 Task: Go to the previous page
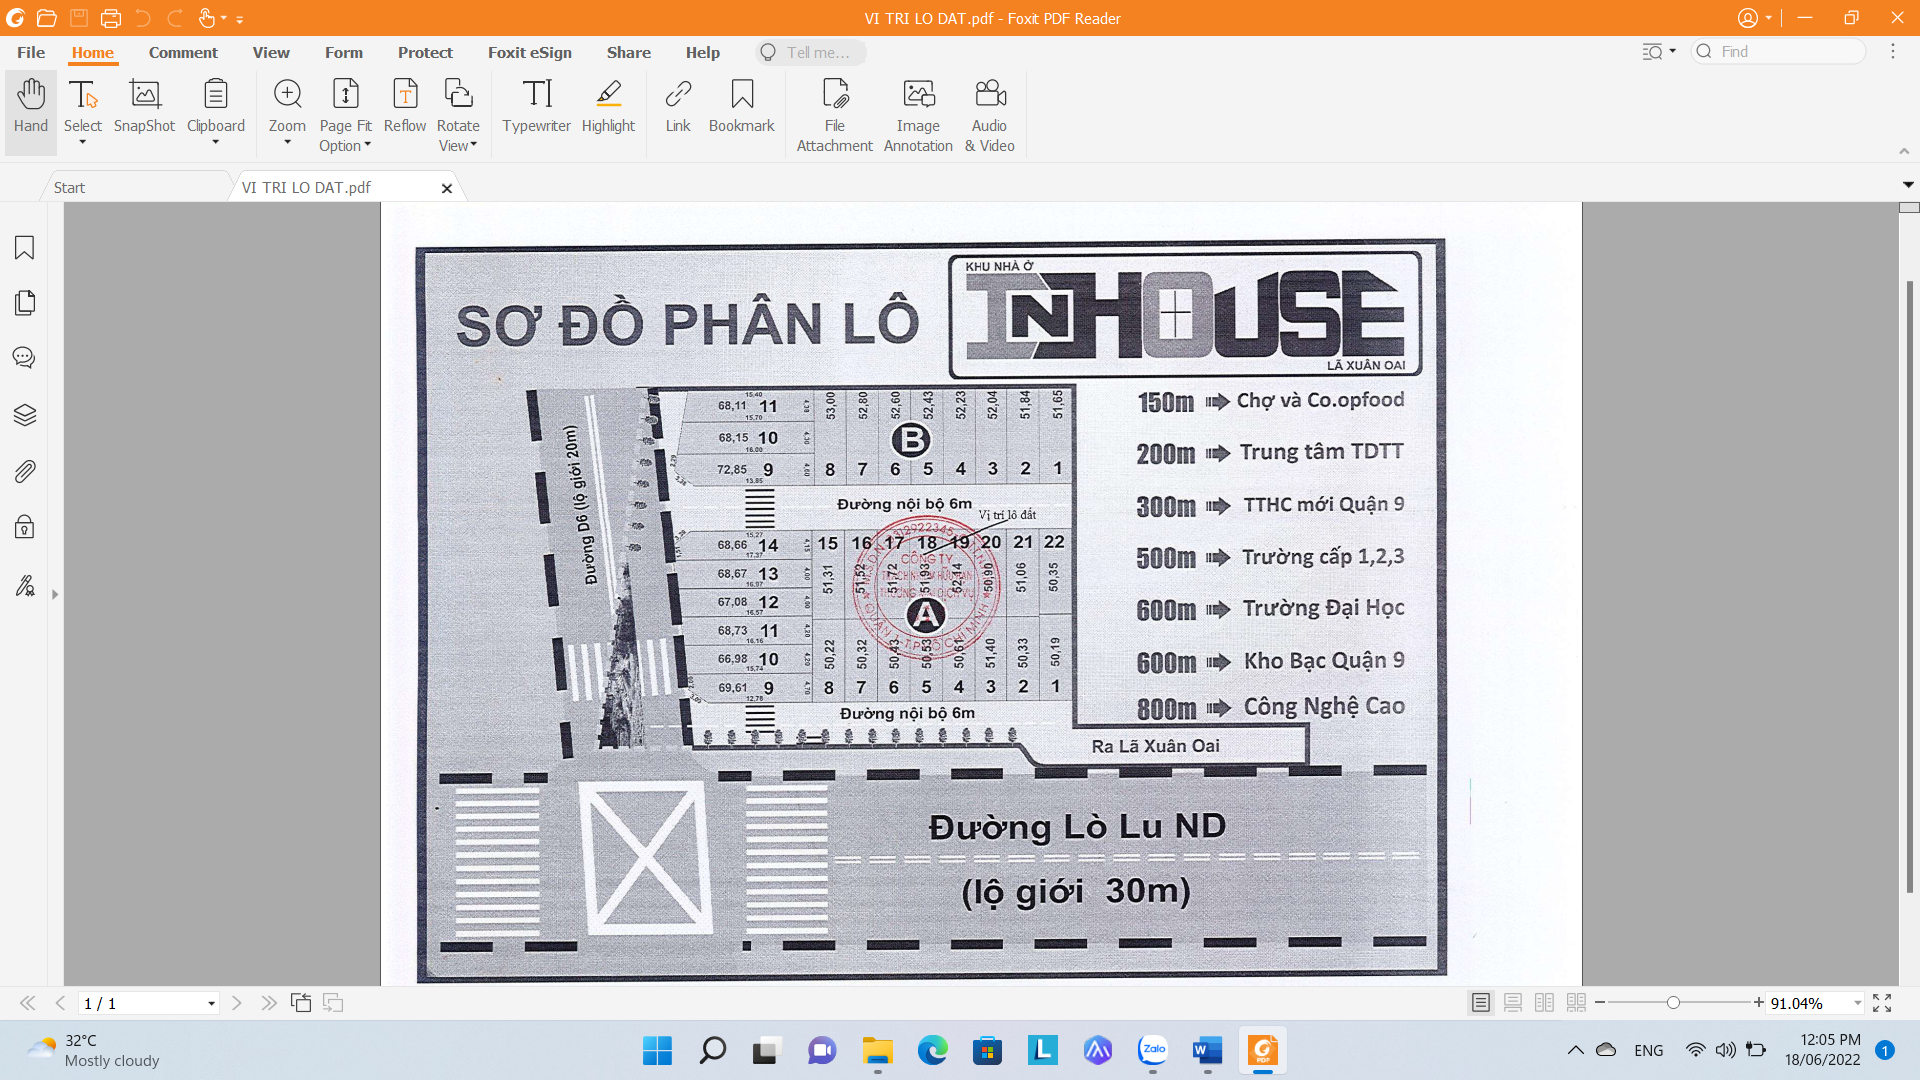(60, 1003)
